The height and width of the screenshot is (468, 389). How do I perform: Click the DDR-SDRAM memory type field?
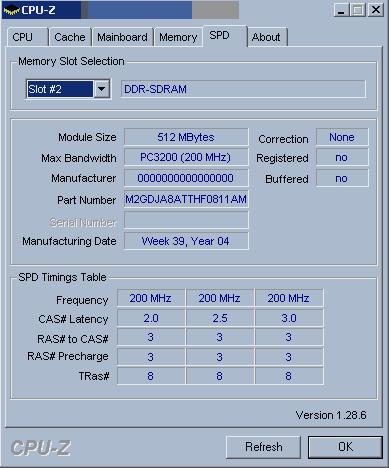(243, 89)
